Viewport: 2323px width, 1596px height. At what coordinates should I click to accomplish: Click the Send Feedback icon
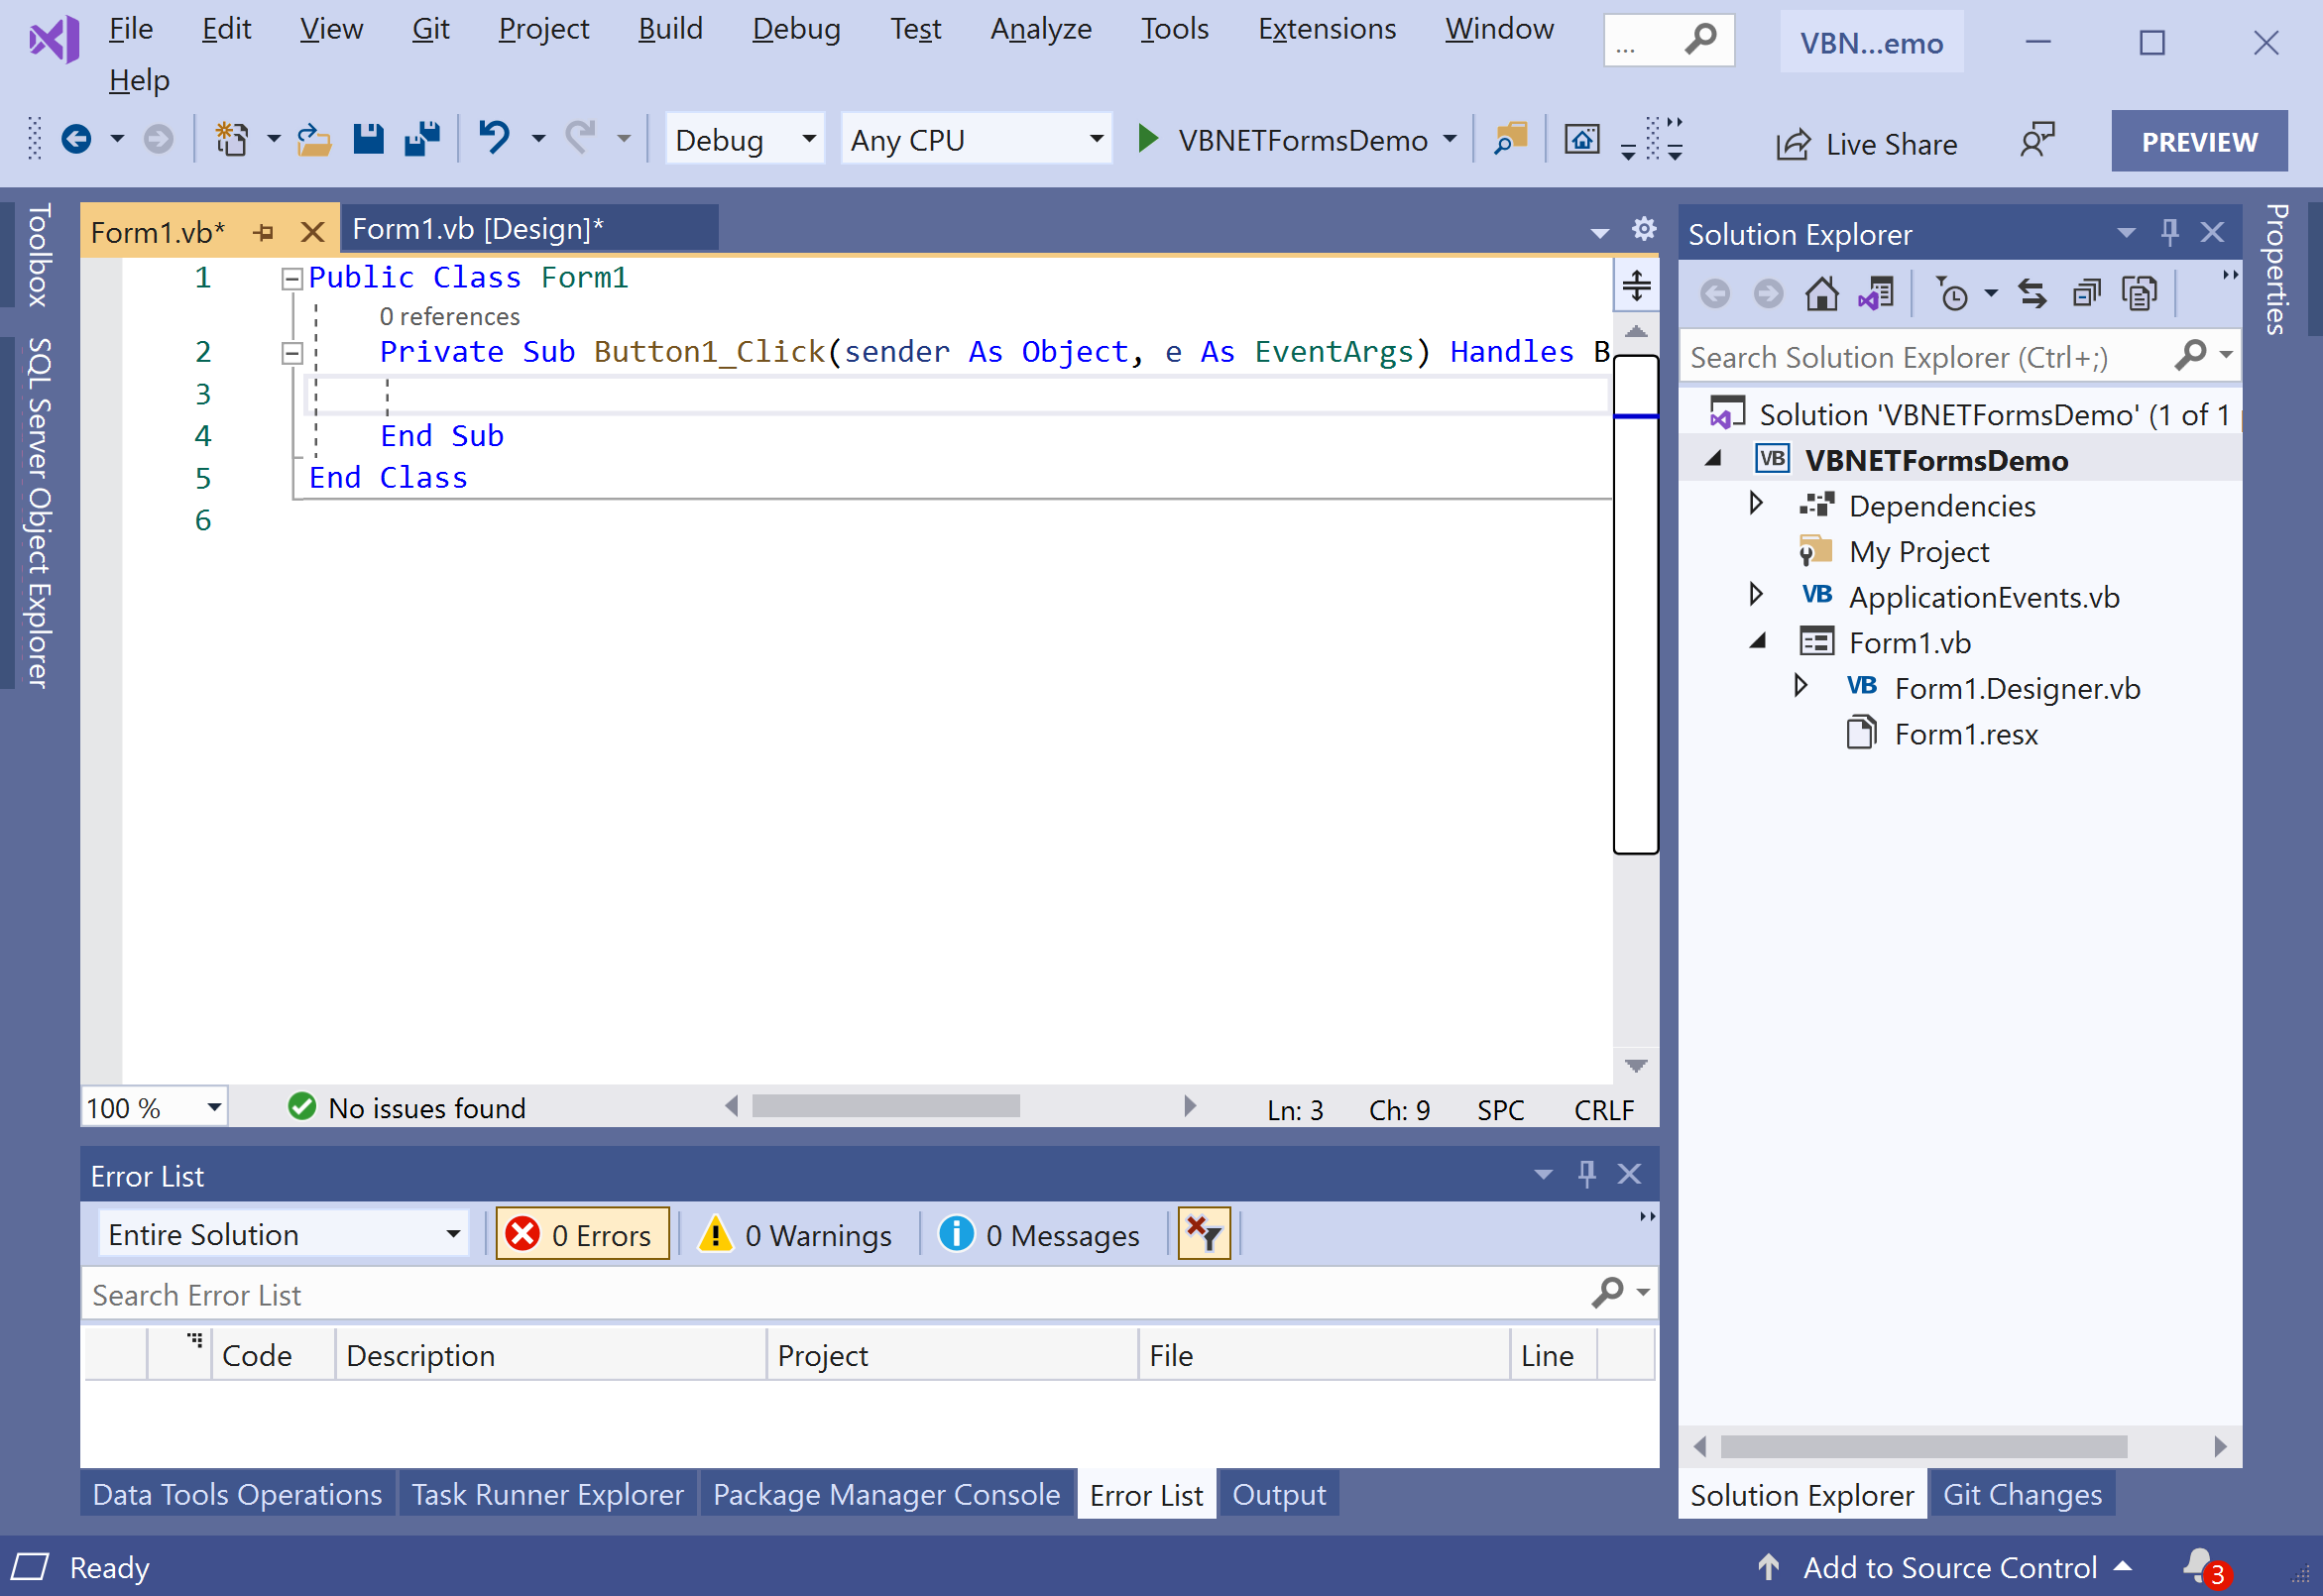click(2036, 141)
